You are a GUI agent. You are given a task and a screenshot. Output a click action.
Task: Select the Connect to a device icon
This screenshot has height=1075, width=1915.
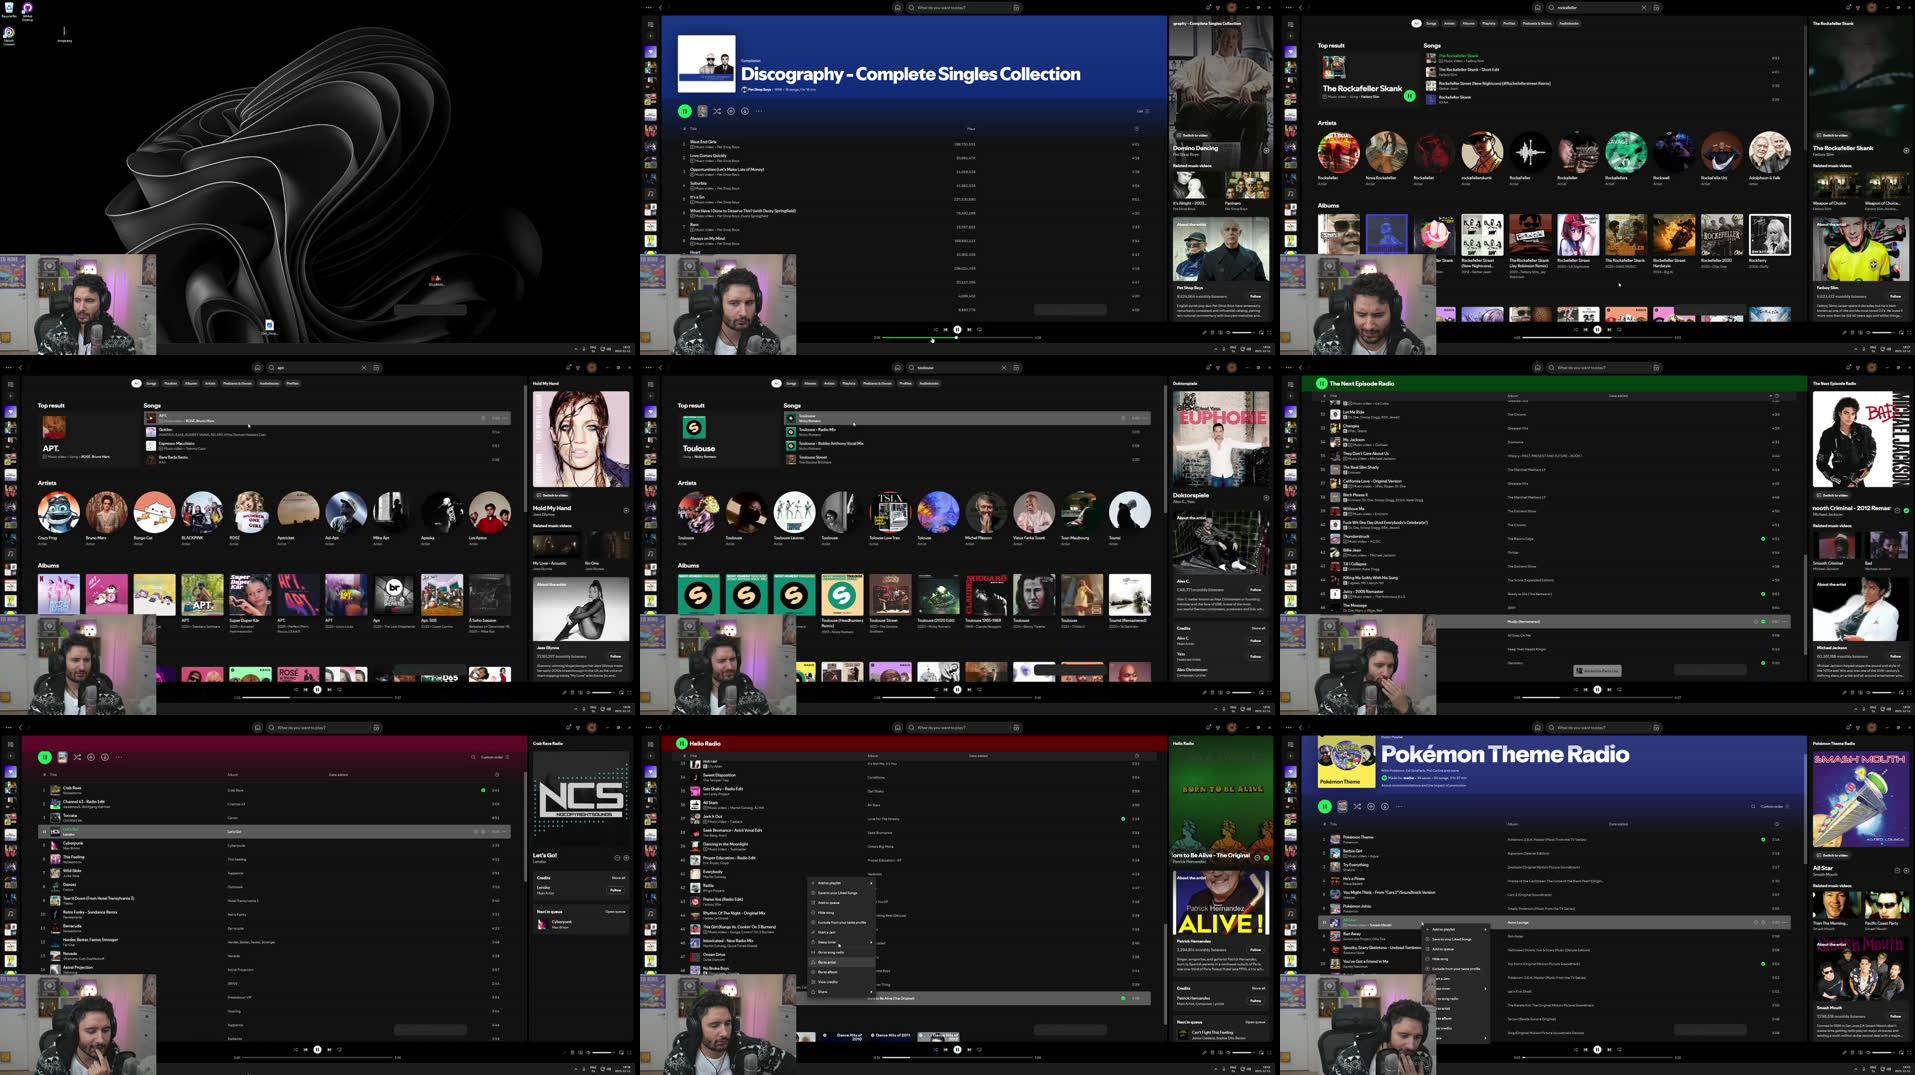1222,332
